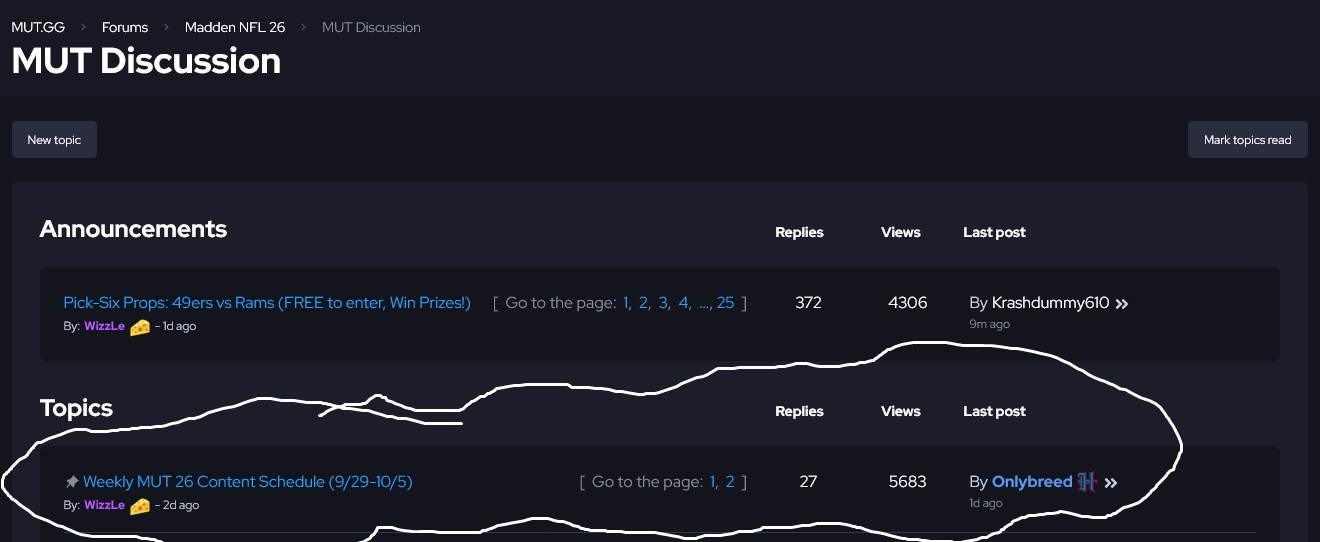The width and height of the screenshot is (1320, 542).
Task: Go to page 4 of Pick-Six thread
Action: [x=683, y=303]
